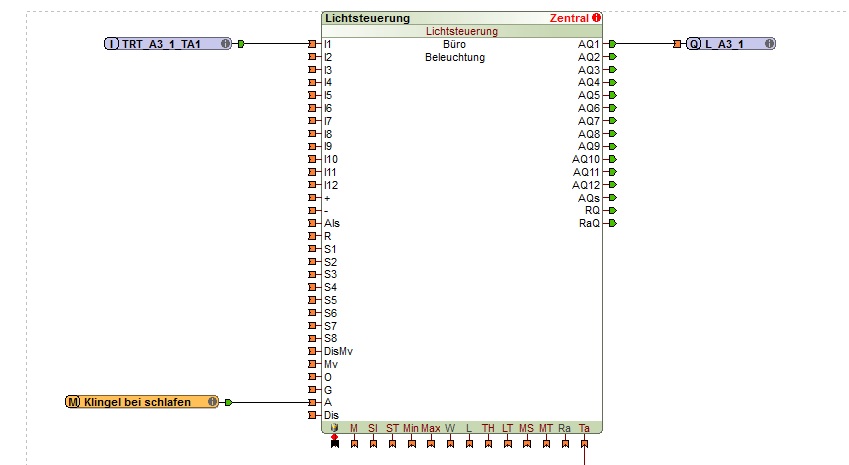Click the green Lichtsteuerung subtitle bar
Image resolution: width=849 pixels, height=465 pixels.
[462, 31]
